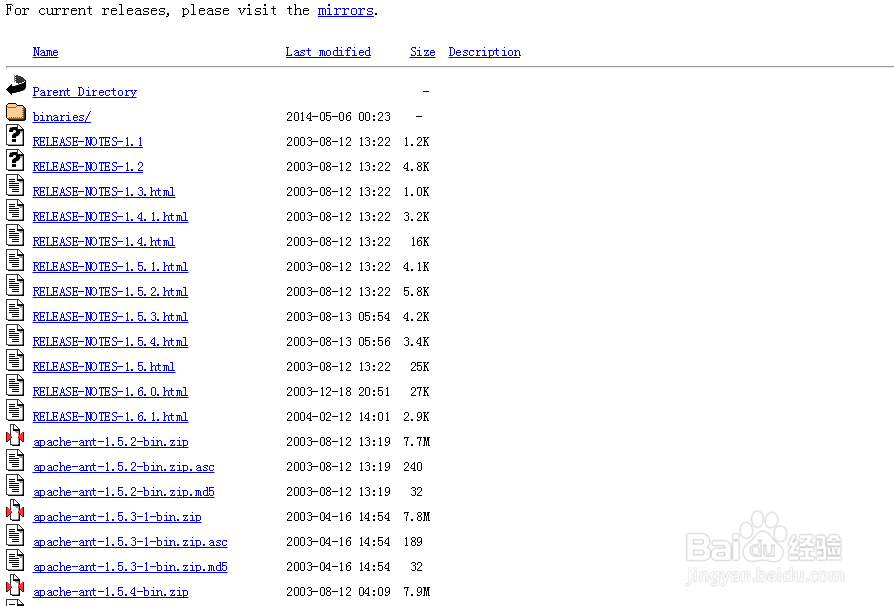The image size is (894, 606).
Task: Sort listing by Last modified column
Action: click(328, 52)
